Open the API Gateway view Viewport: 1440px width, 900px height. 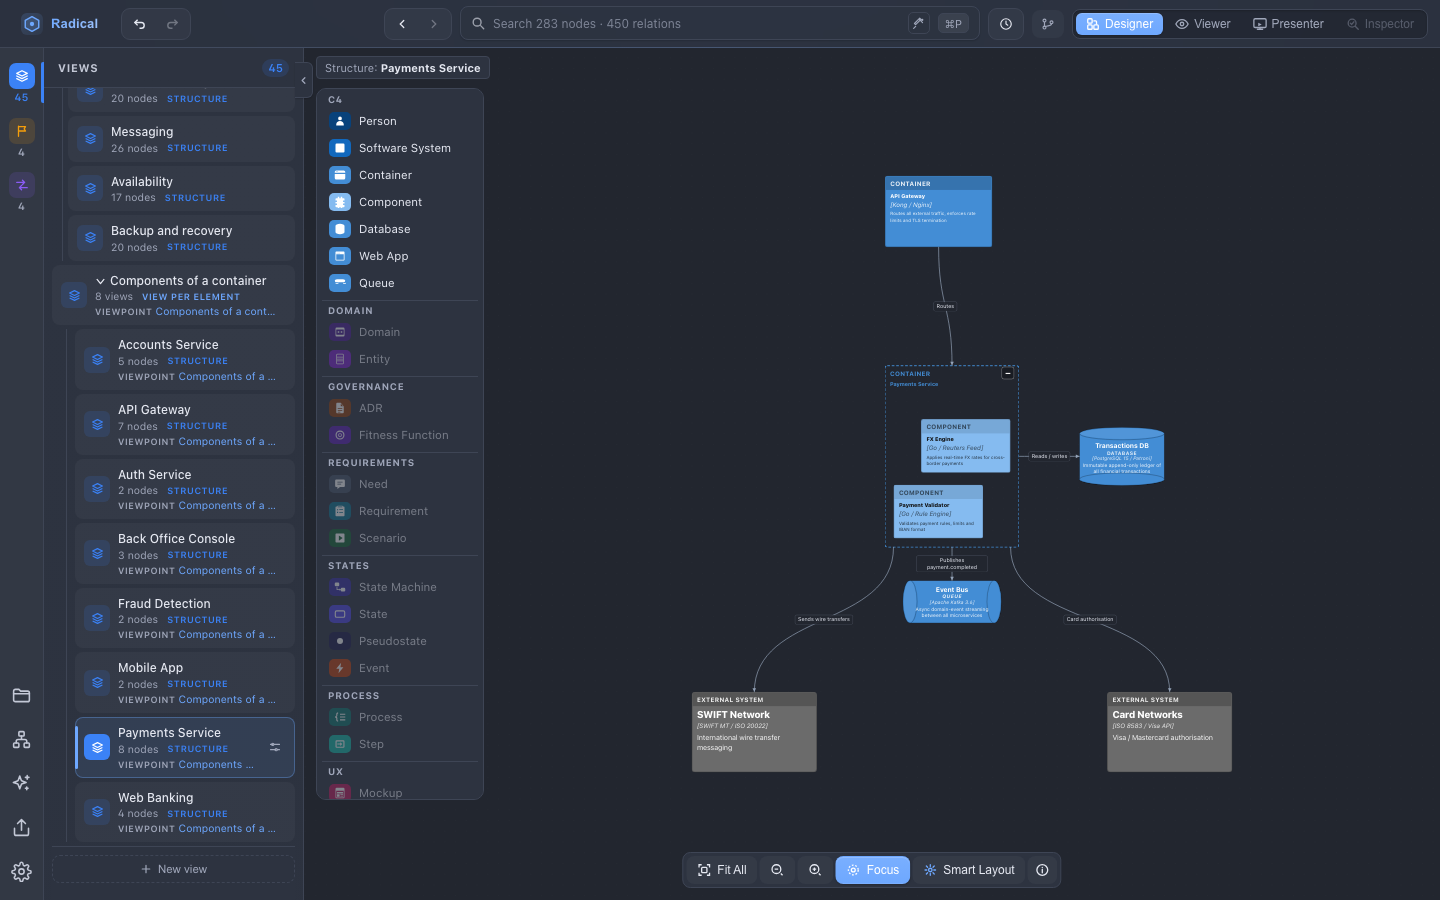pyautogui.click(x=185, y=425)
